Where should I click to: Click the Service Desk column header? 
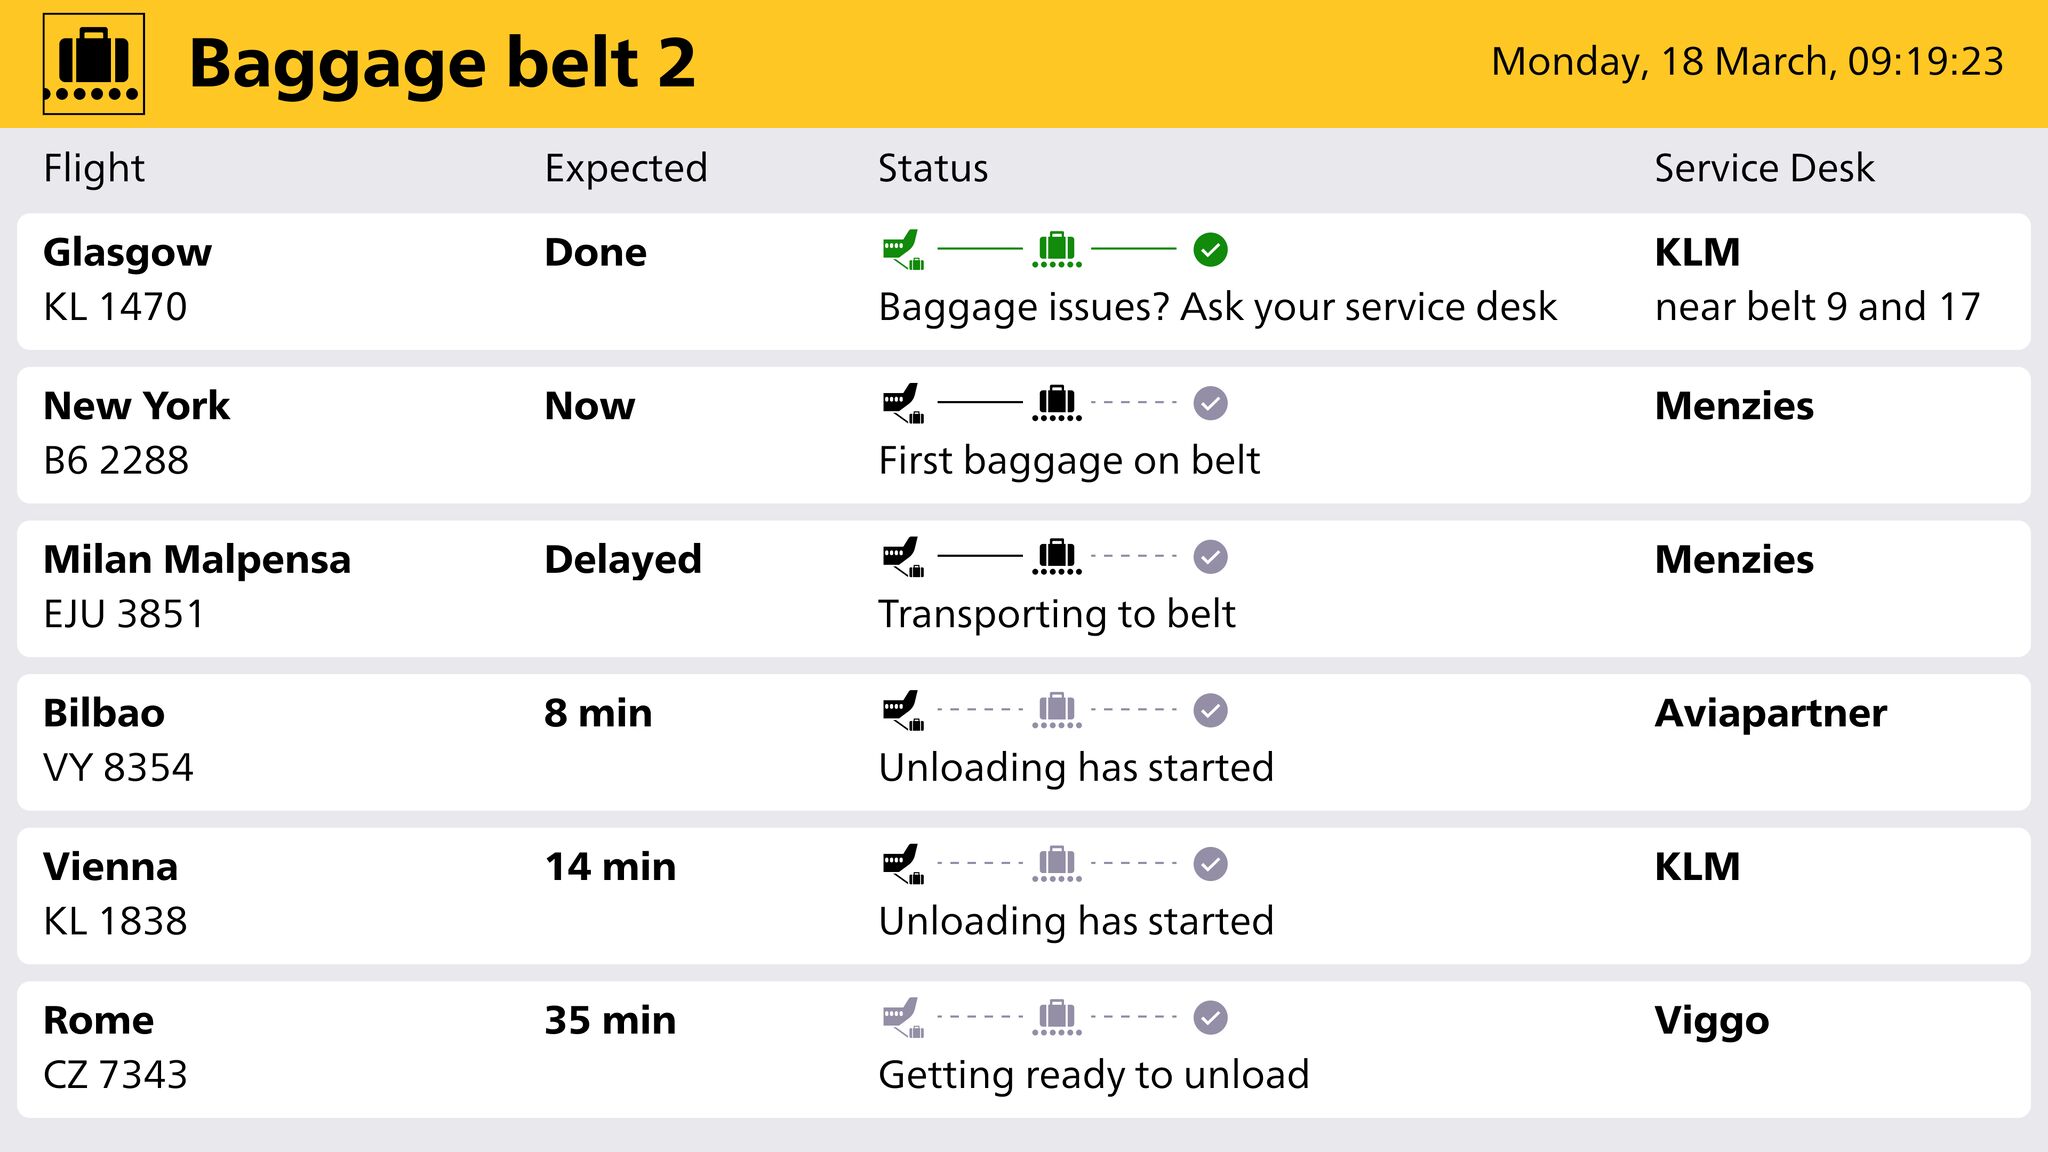tap(1764, 168)
